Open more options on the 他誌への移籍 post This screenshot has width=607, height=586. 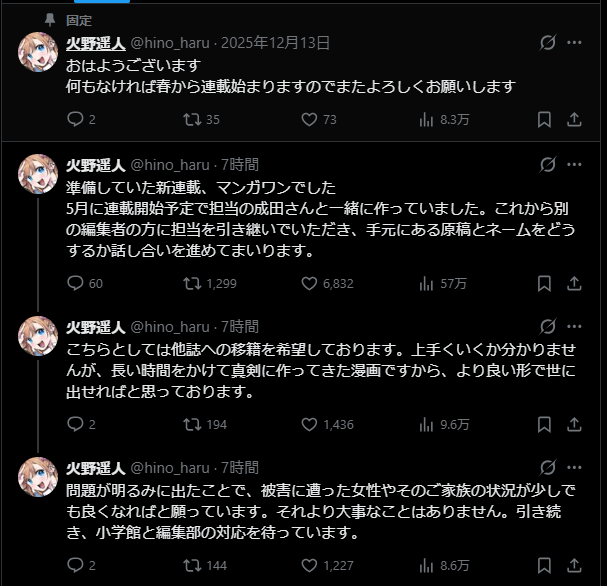click(x=575, y=326)
